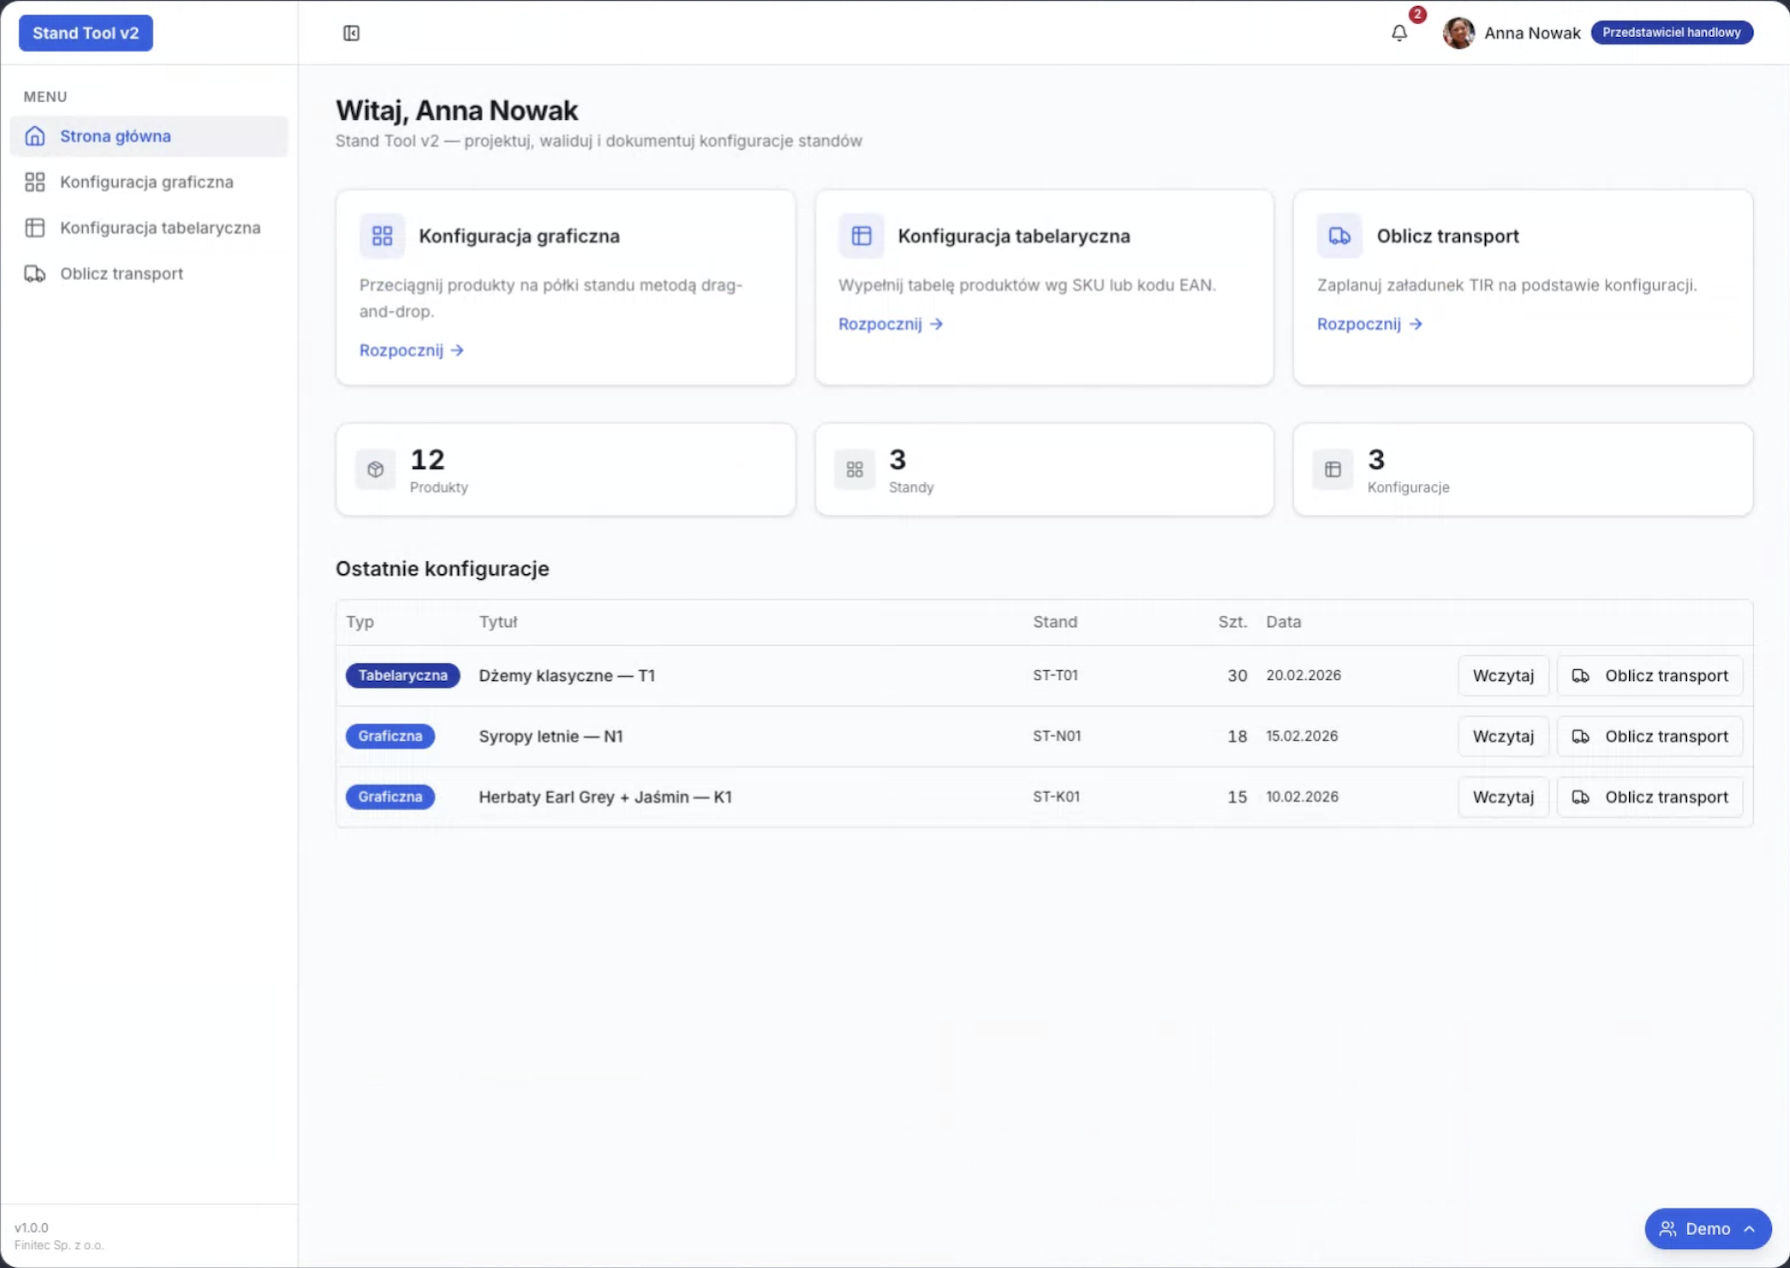Click the truck icon in Oblicz transport card
The width and height of the screenshot is (1790, 1268).
[x=1339, y=236]
